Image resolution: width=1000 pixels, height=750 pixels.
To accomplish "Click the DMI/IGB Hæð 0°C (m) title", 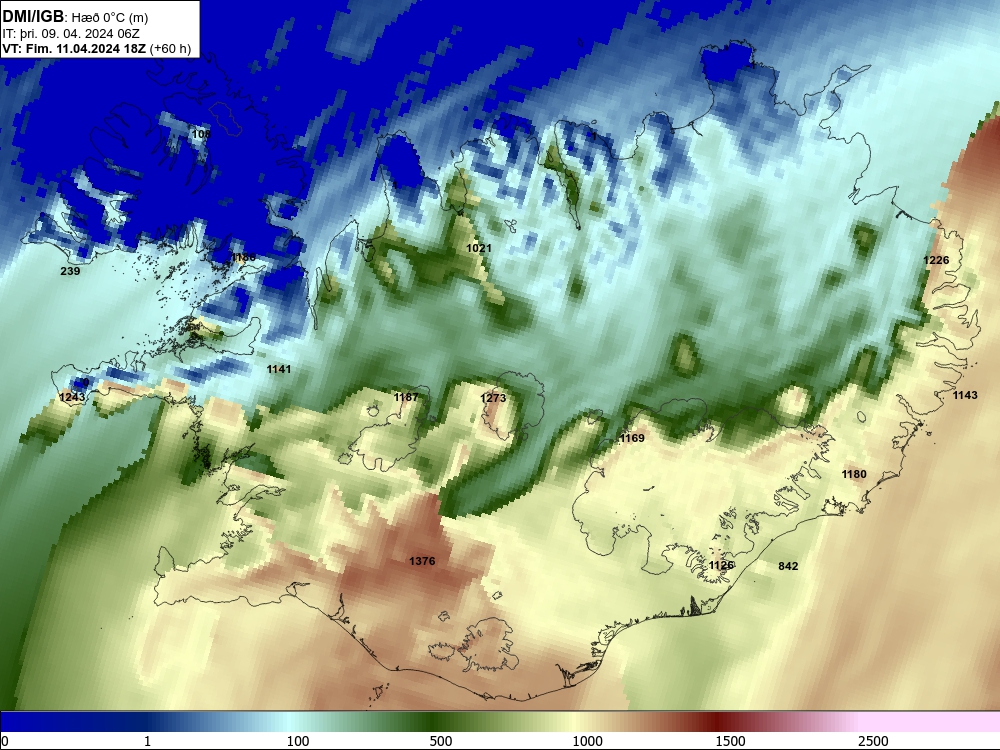I will tap(75, 17).
